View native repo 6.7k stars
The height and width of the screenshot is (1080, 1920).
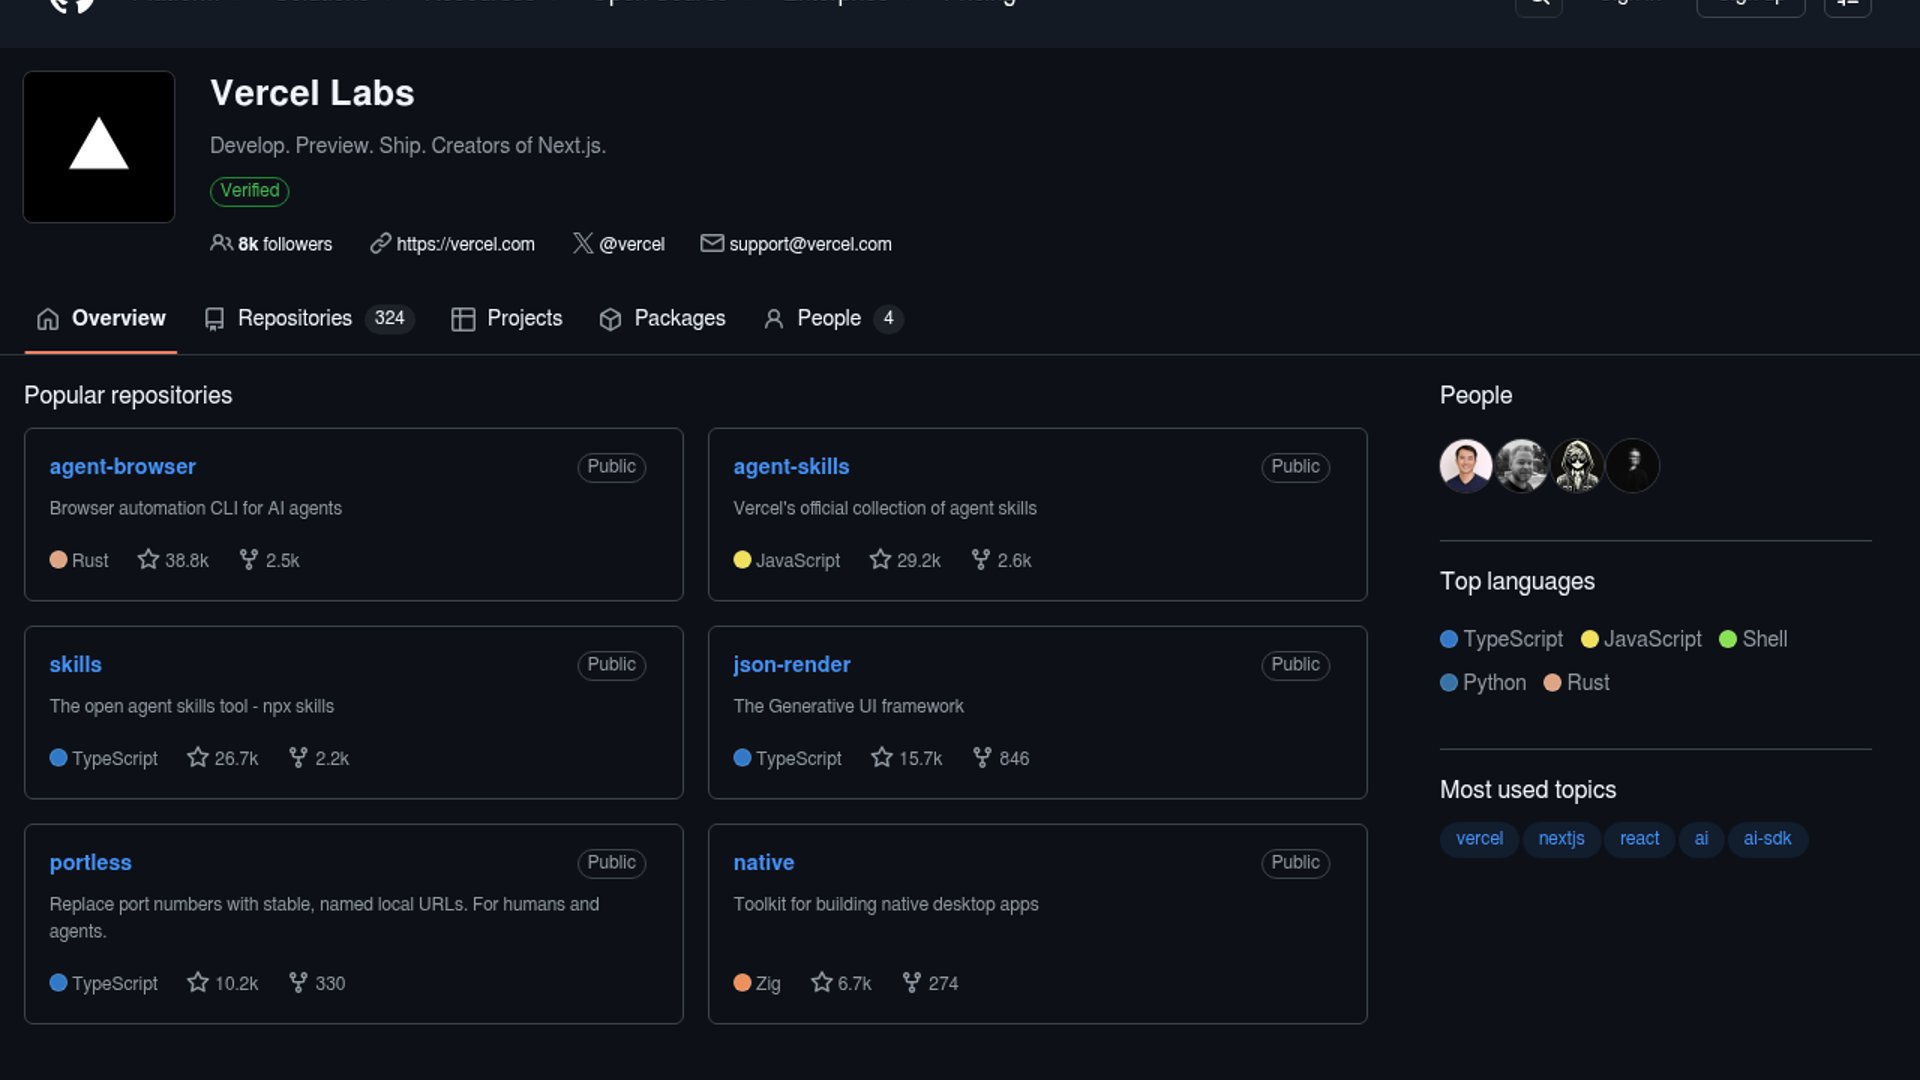point(841,984)
